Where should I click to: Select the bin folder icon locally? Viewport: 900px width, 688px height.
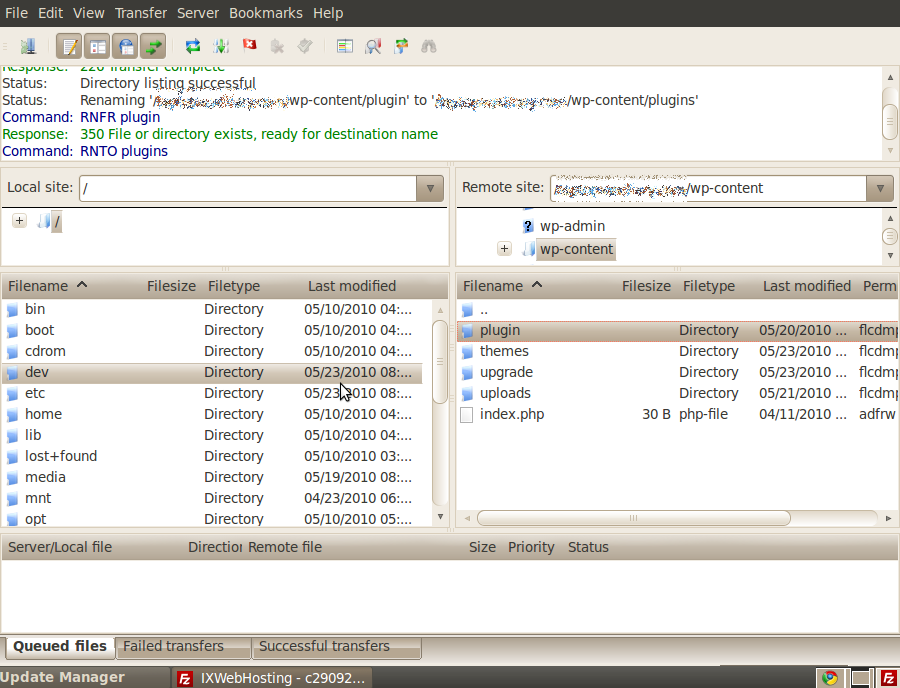pos(13,310)
